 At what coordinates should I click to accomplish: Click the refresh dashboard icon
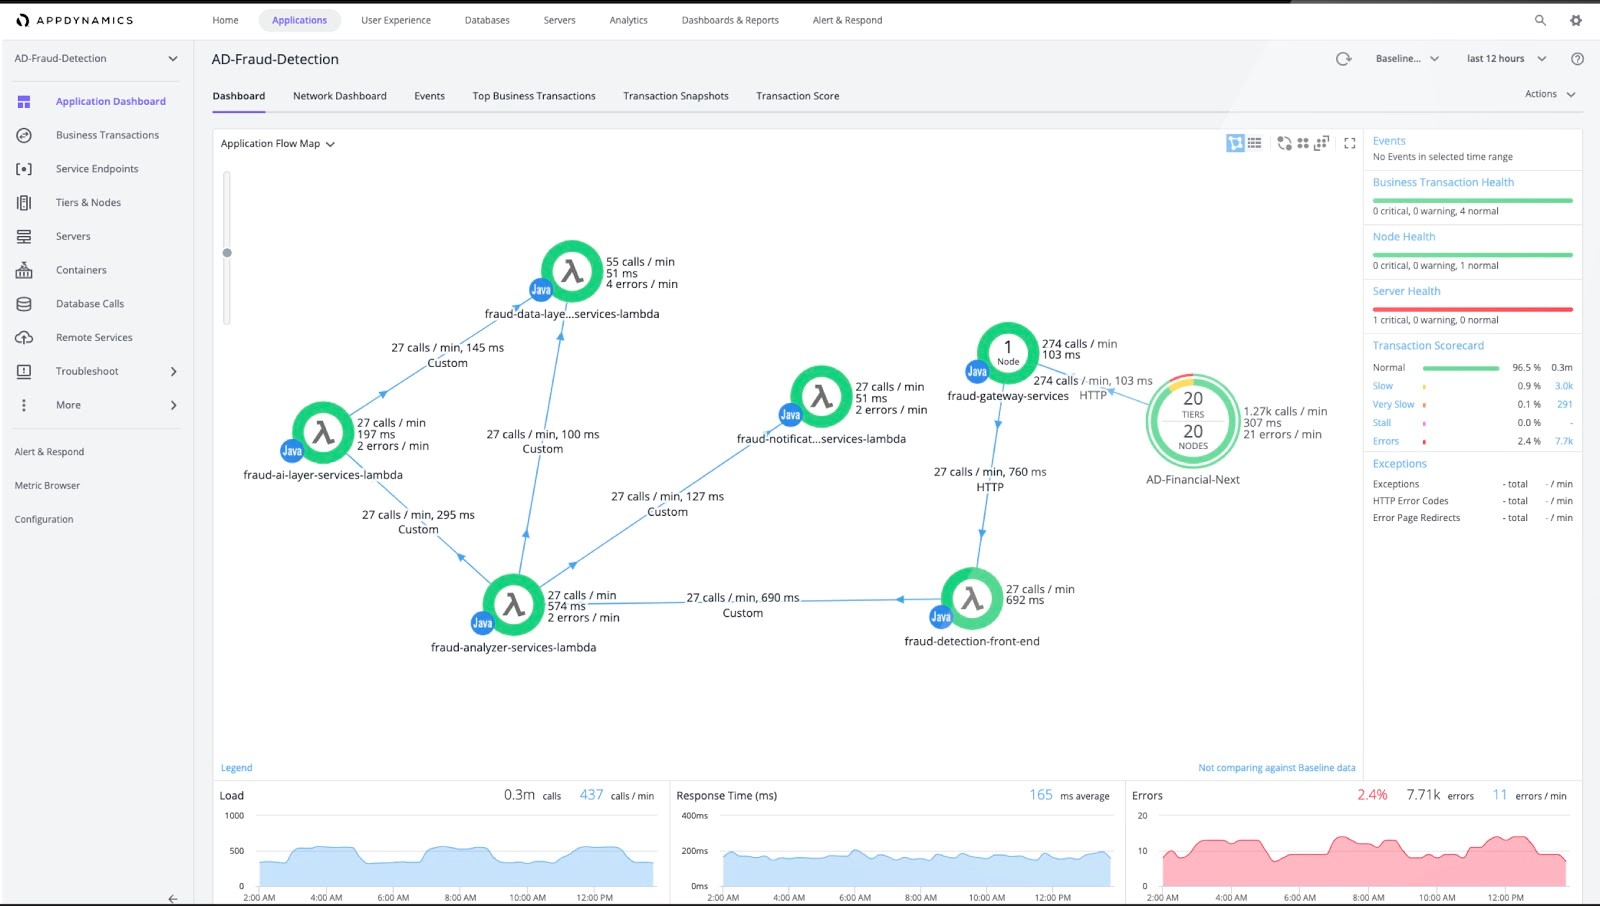(x=1343, y=59)
